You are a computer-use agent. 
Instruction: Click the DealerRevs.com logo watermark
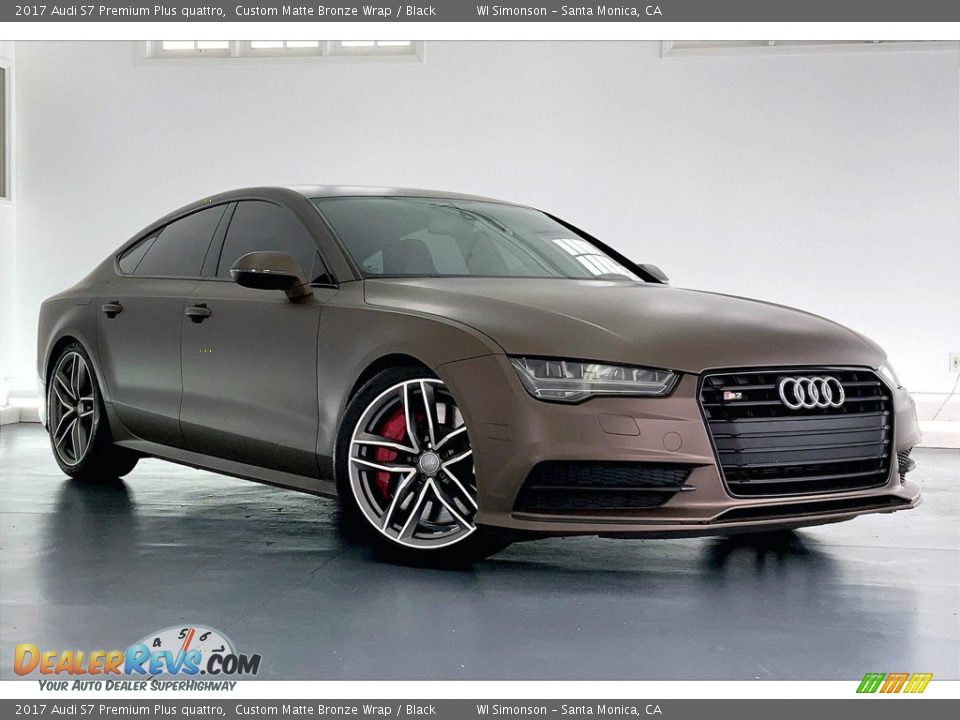click(136, 660)
